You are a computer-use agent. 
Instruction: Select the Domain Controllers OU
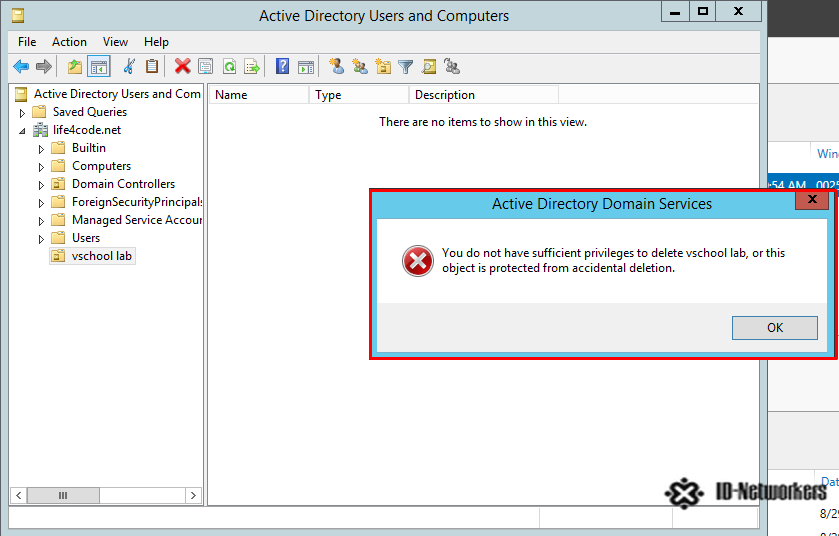(x=123, y=184)
